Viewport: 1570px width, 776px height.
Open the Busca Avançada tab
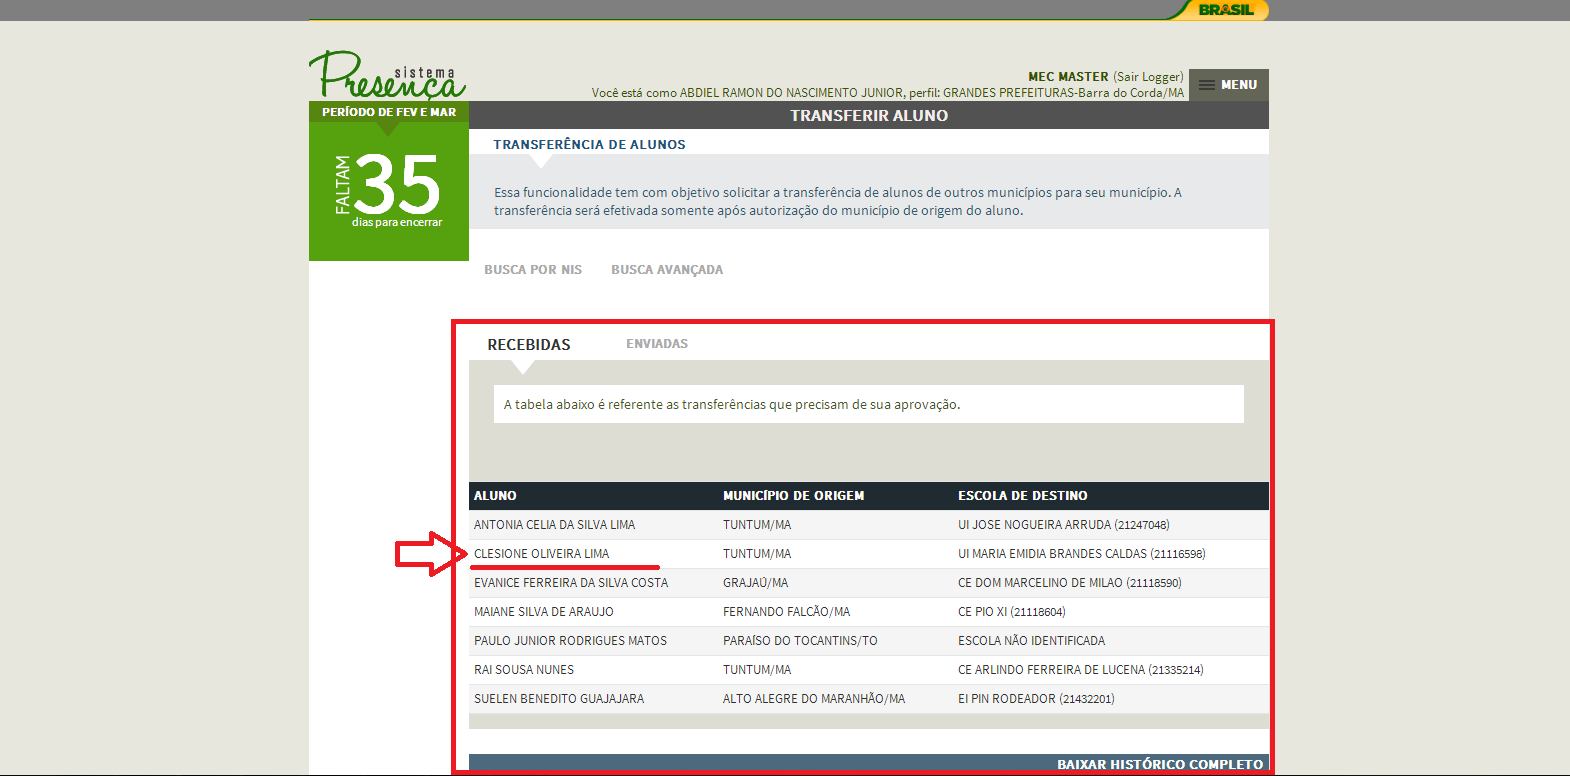(x=667, y=270)
